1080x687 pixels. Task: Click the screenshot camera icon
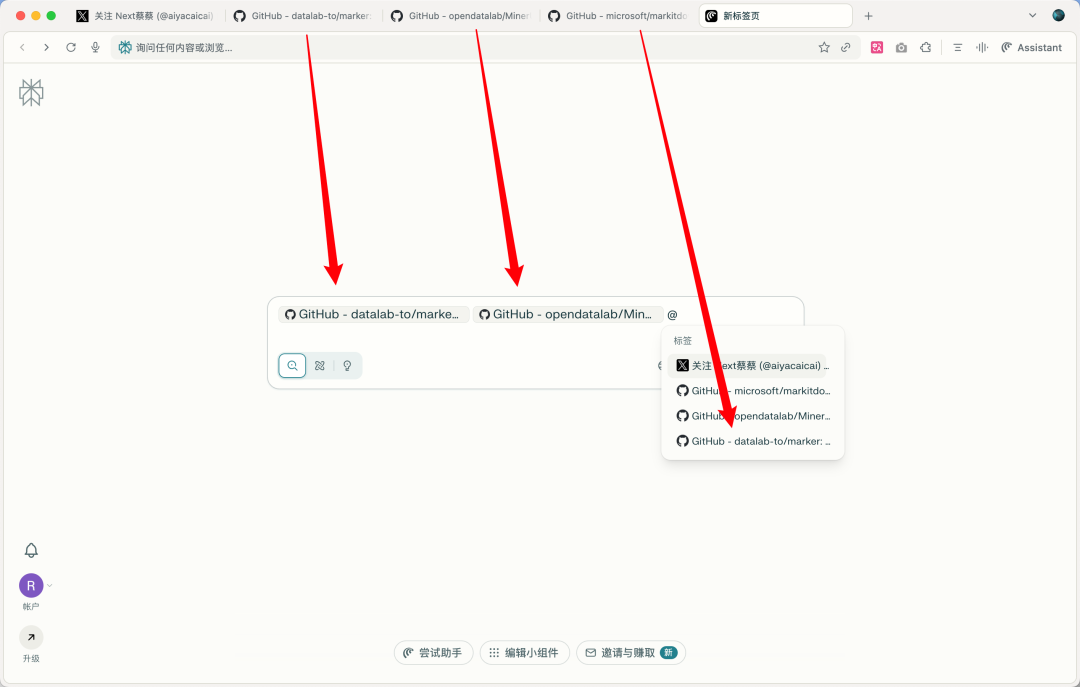click(901, 47)
